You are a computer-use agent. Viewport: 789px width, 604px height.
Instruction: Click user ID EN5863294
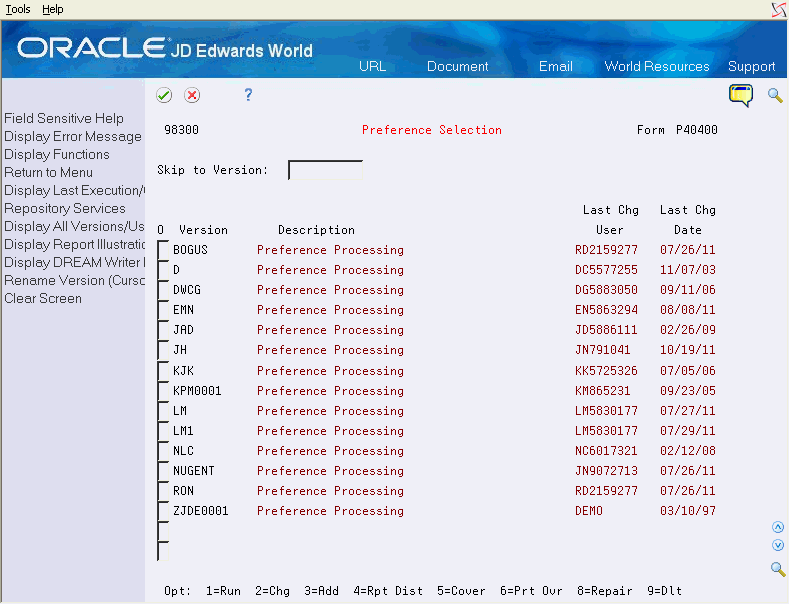pyautogui.click(x=606, y=310)
